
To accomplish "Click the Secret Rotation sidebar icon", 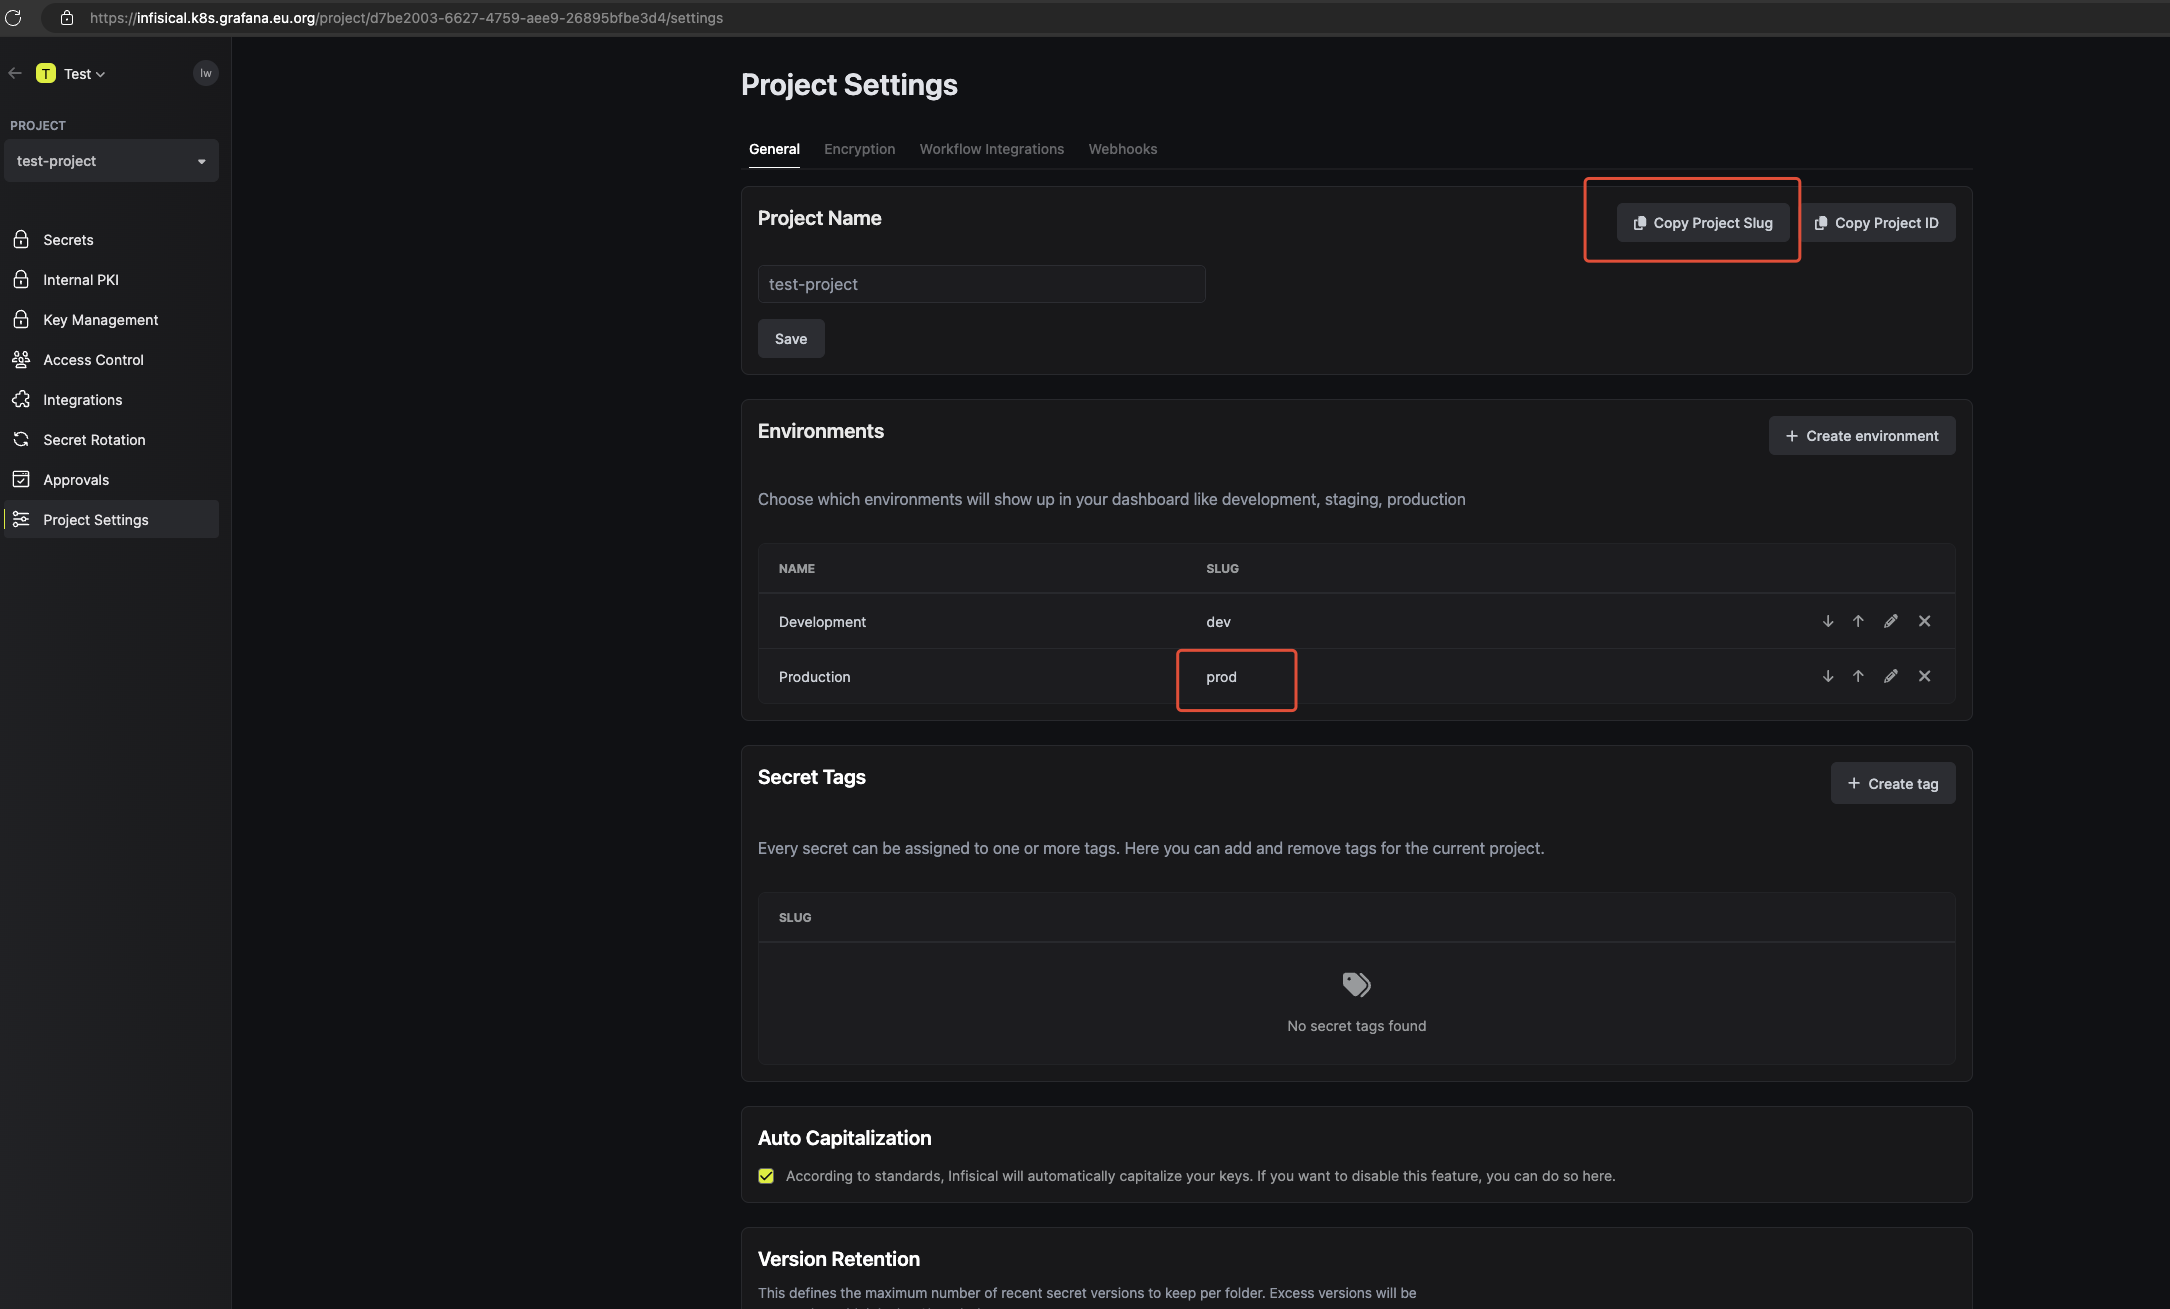I will [x=21, y=439].
